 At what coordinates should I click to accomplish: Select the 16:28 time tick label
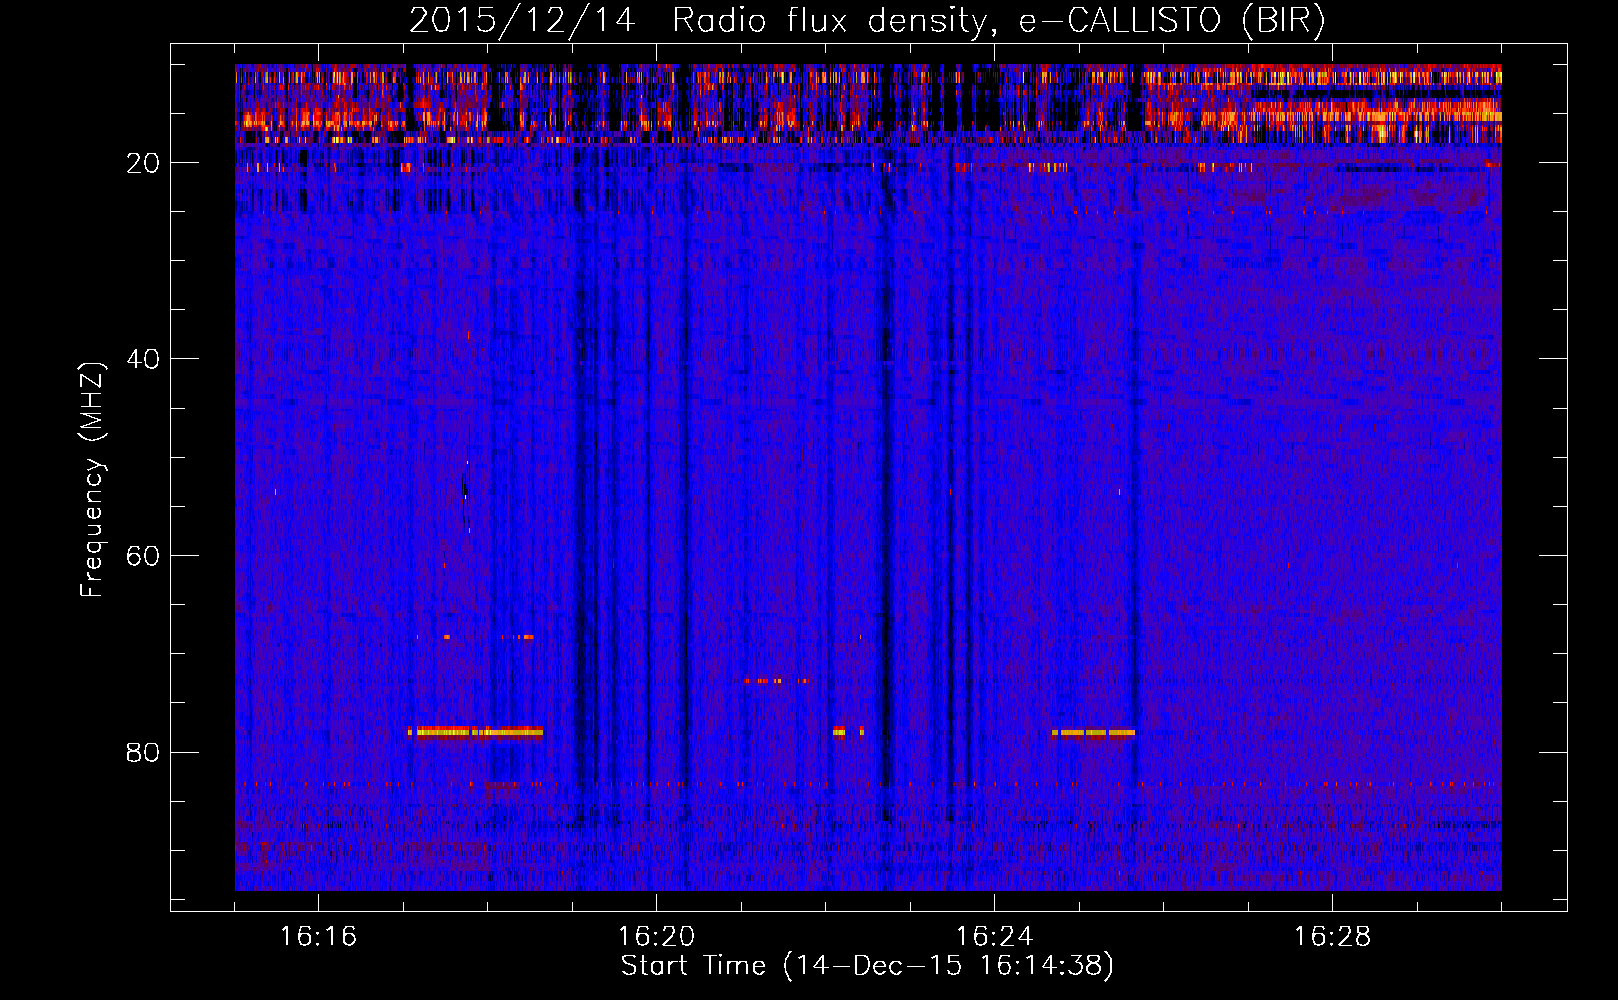(1332, 937)
